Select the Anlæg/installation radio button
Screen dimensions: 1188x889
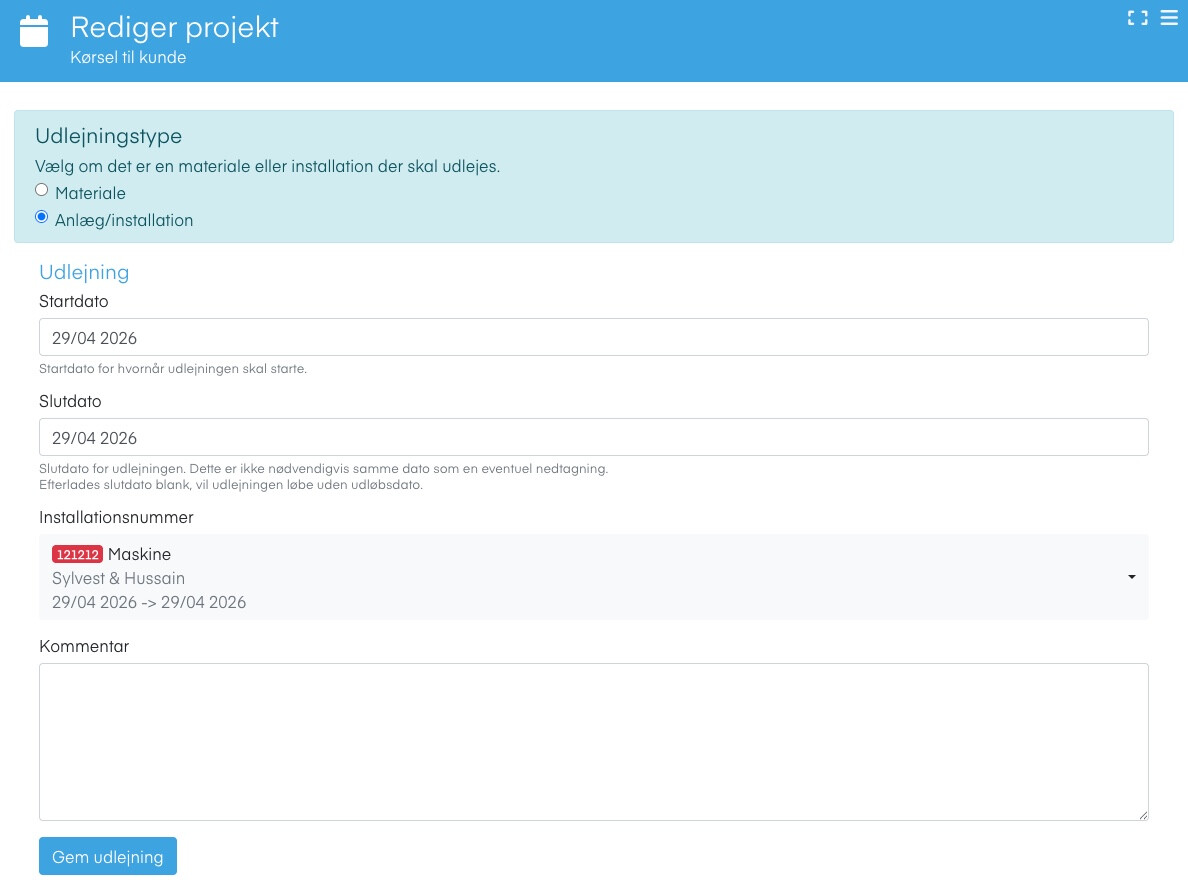pos(42,217)
